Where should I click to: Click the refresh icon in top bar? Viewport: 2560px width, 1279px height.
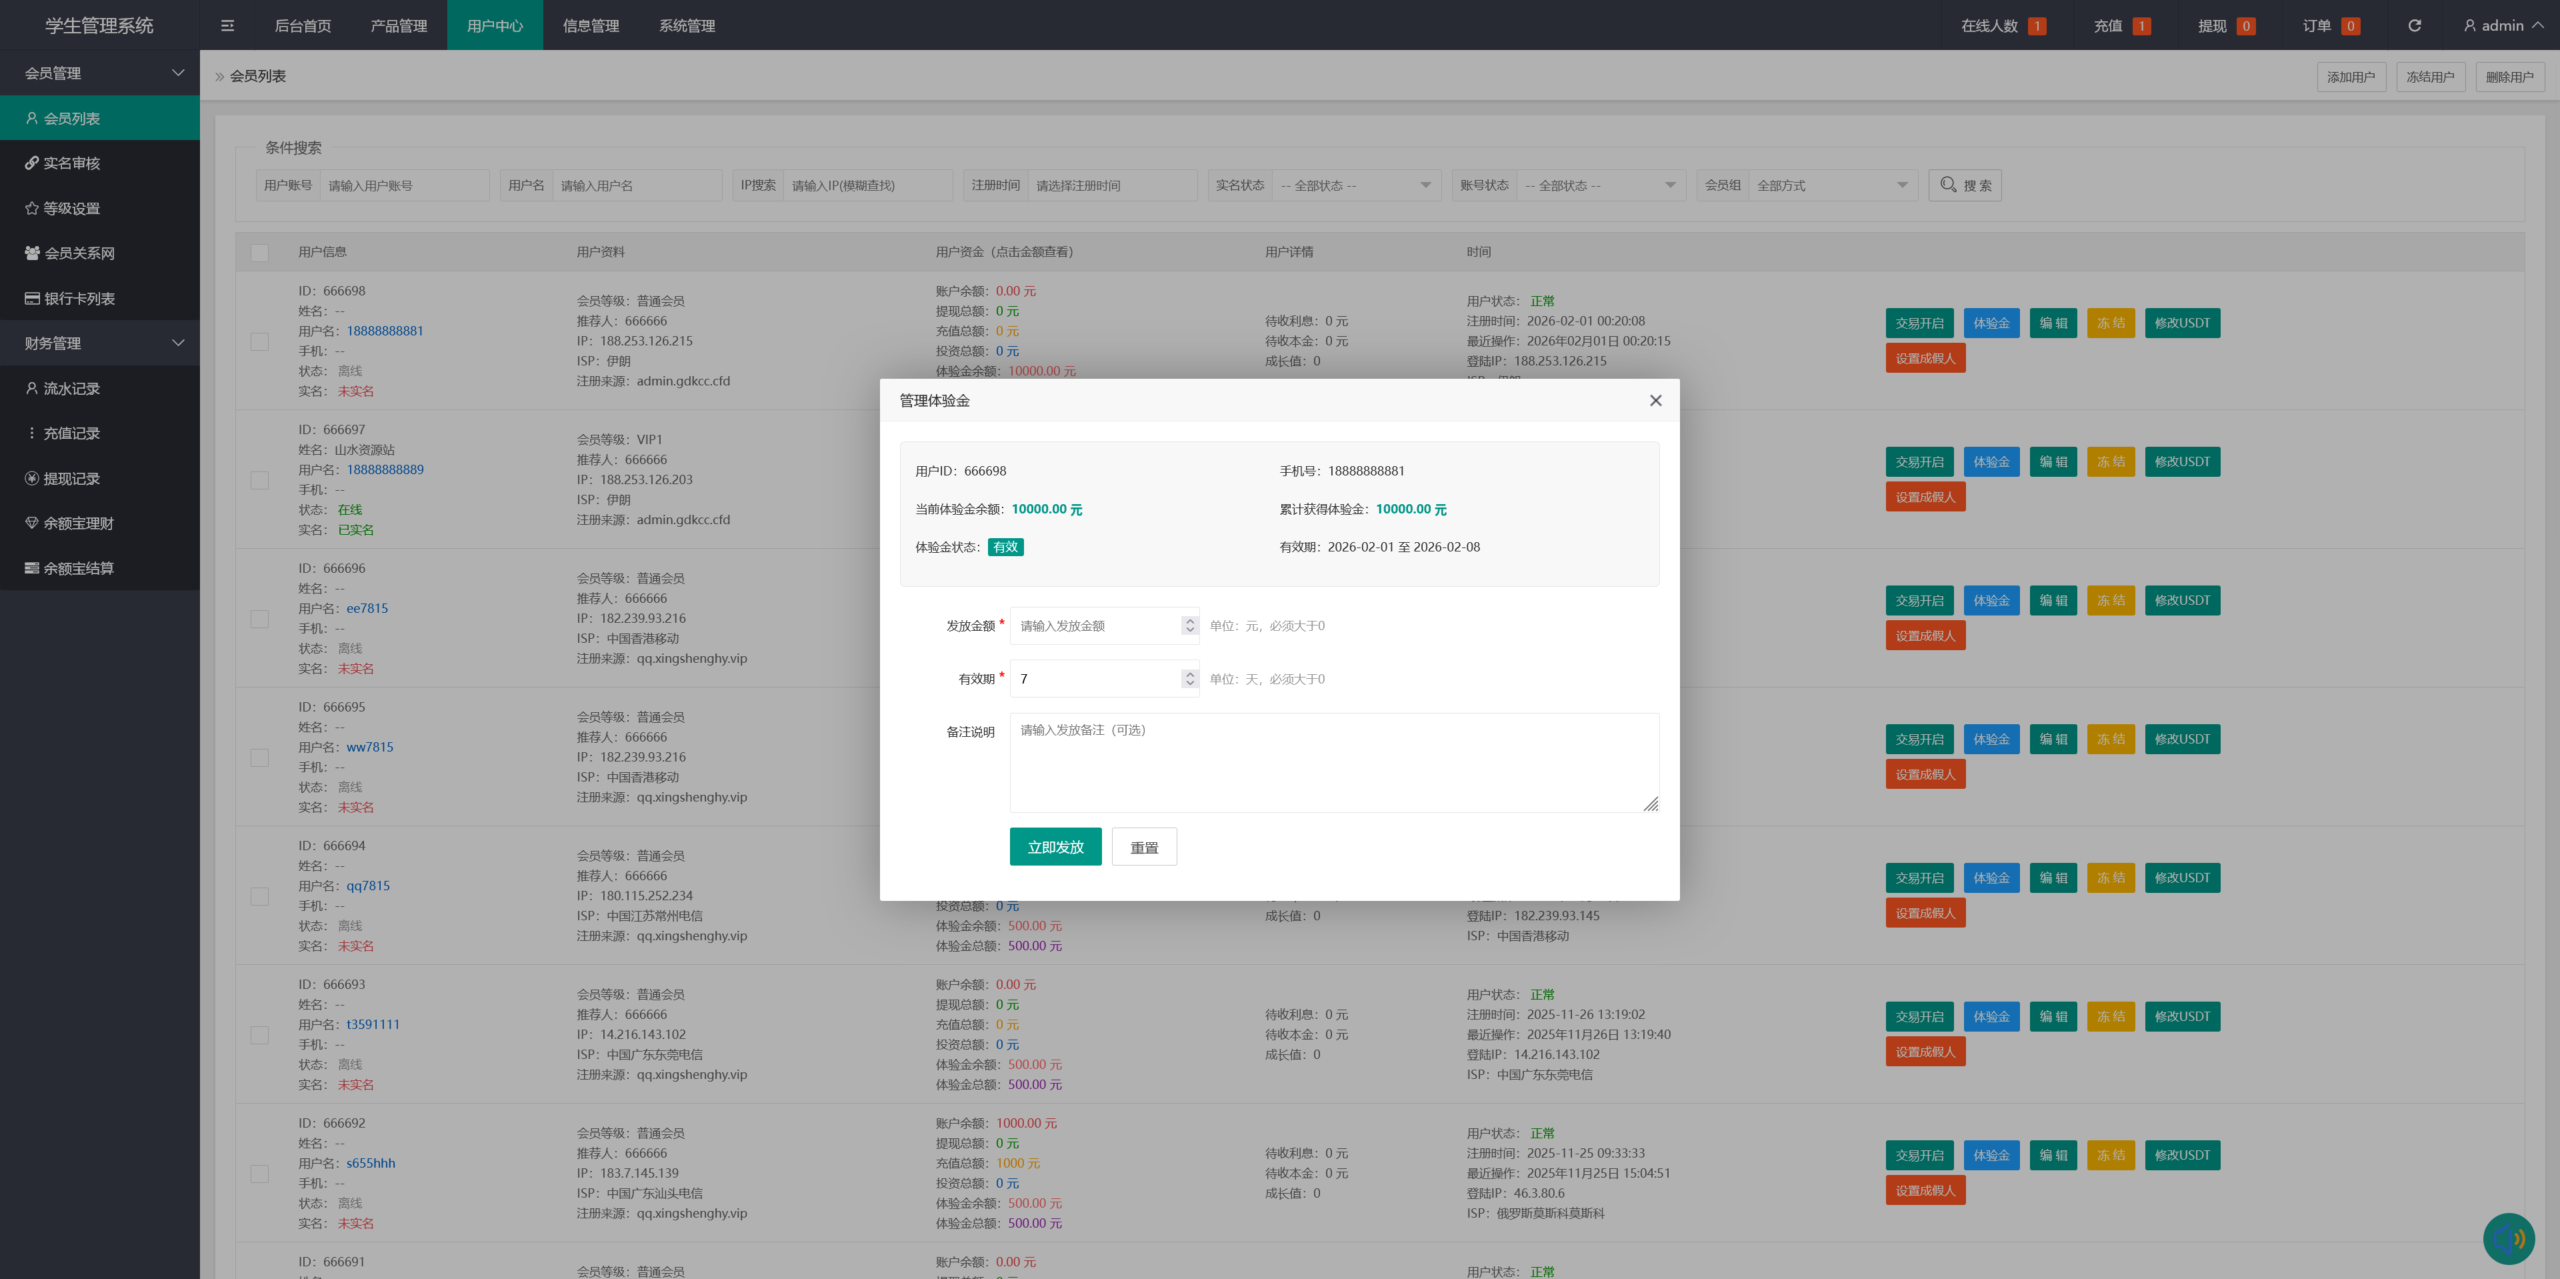tap(2414, 26)
